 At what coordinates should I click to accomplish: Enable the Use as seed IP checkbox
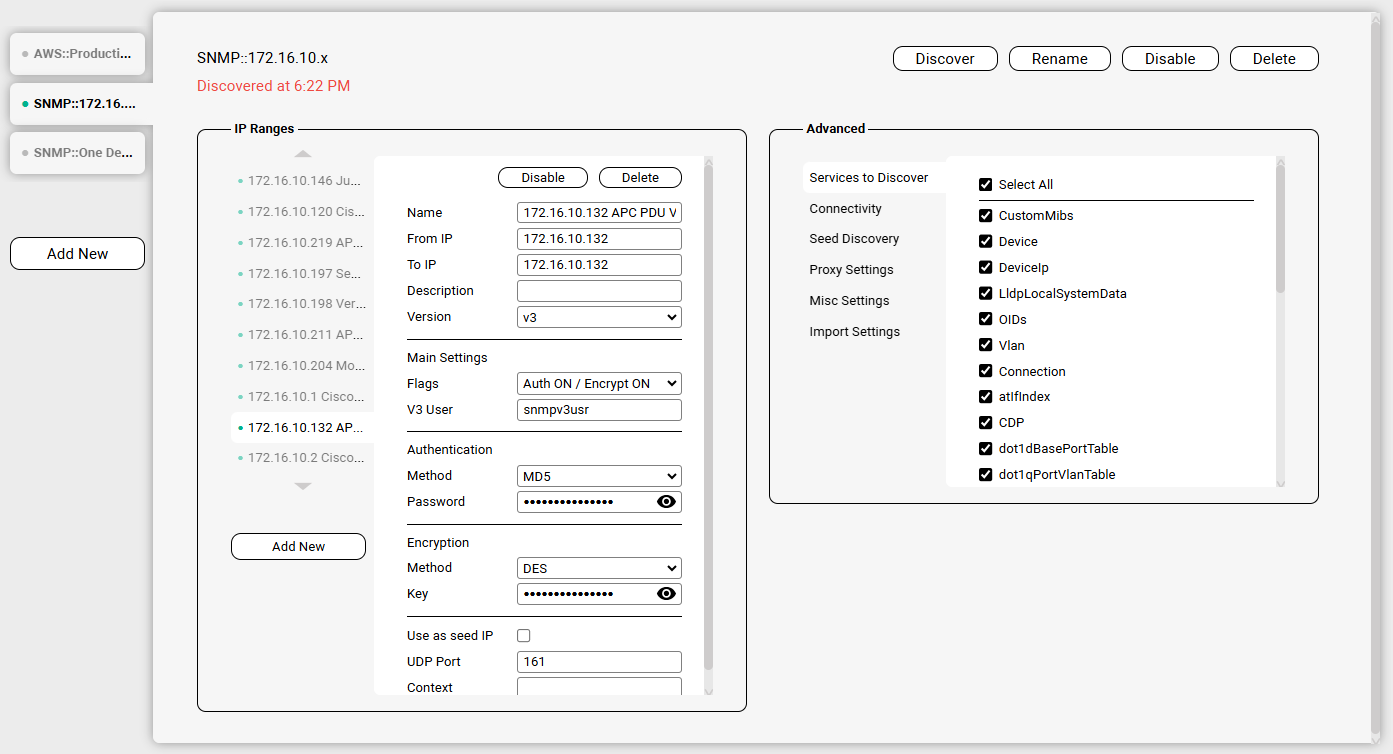click(523, 636)
